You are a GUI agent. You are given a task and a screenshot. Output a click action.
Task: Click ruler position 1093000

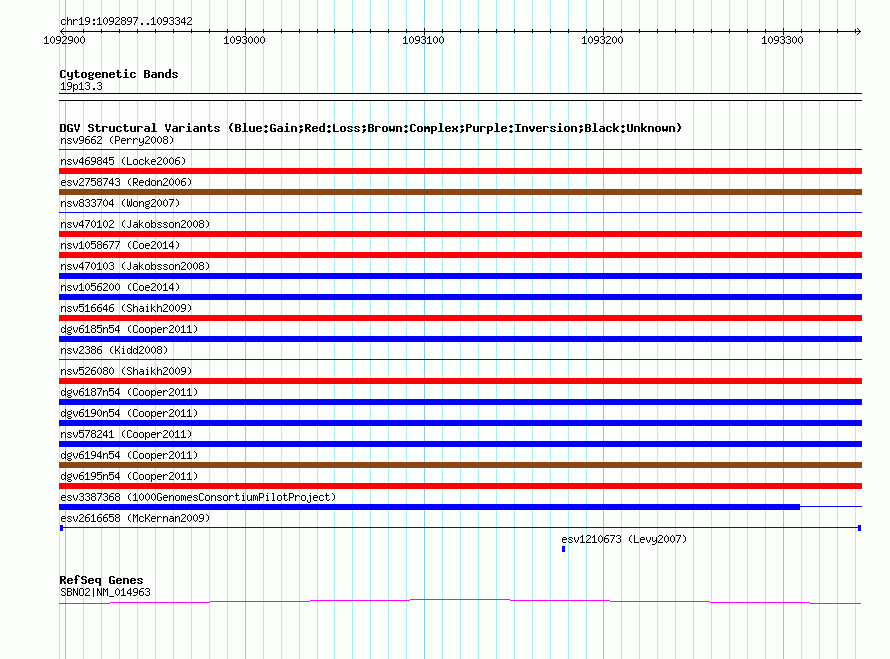244,40
